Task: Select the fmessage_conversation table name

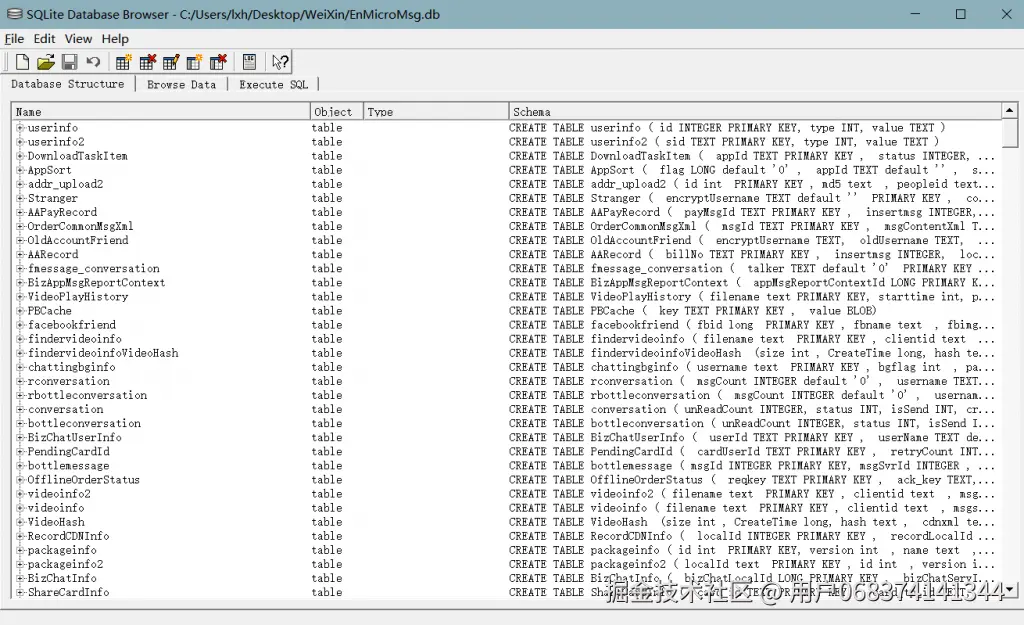Action: click(93, 268)
